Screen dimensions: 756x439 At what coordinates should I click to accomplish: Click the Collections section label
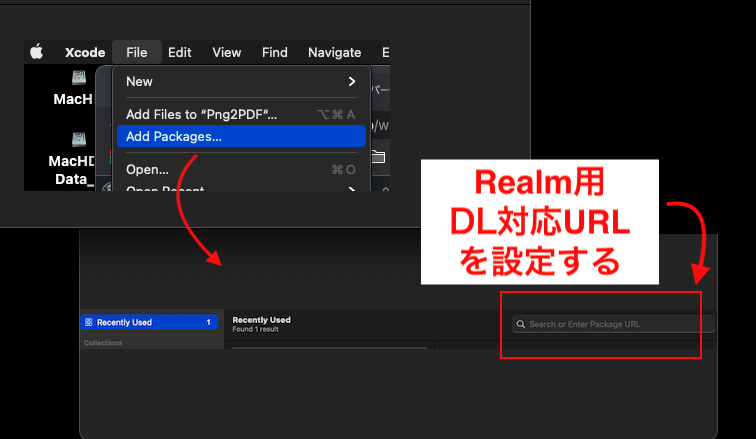click(103, 343)
